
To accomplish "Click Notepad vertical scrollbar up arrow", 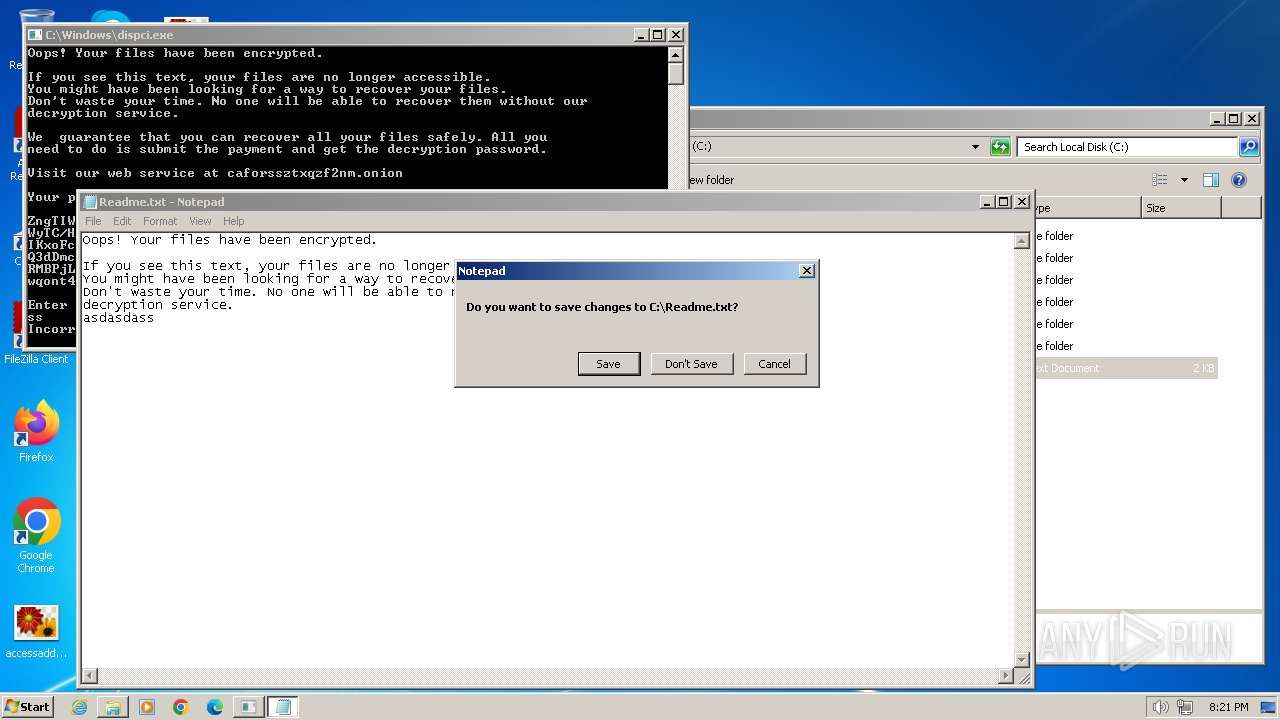I will coord(1021,241).
